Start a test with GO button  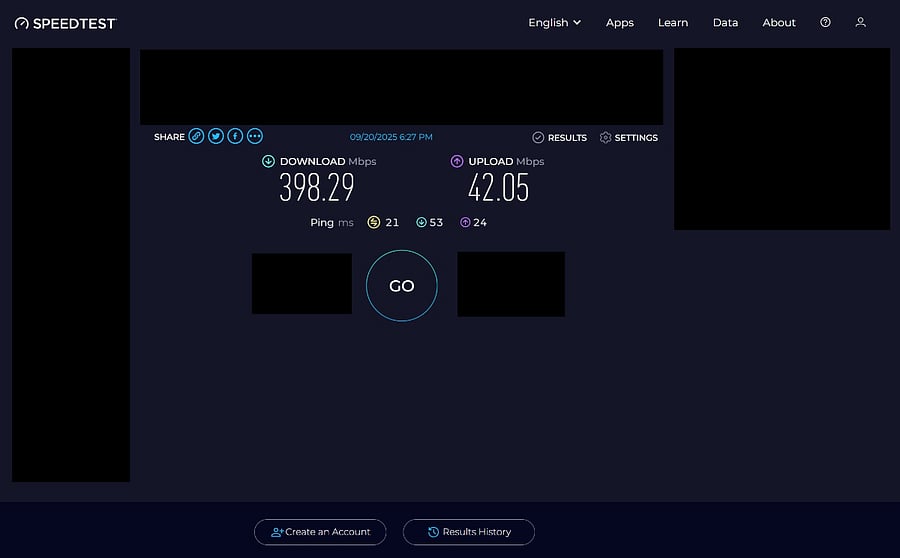[402, 285]
